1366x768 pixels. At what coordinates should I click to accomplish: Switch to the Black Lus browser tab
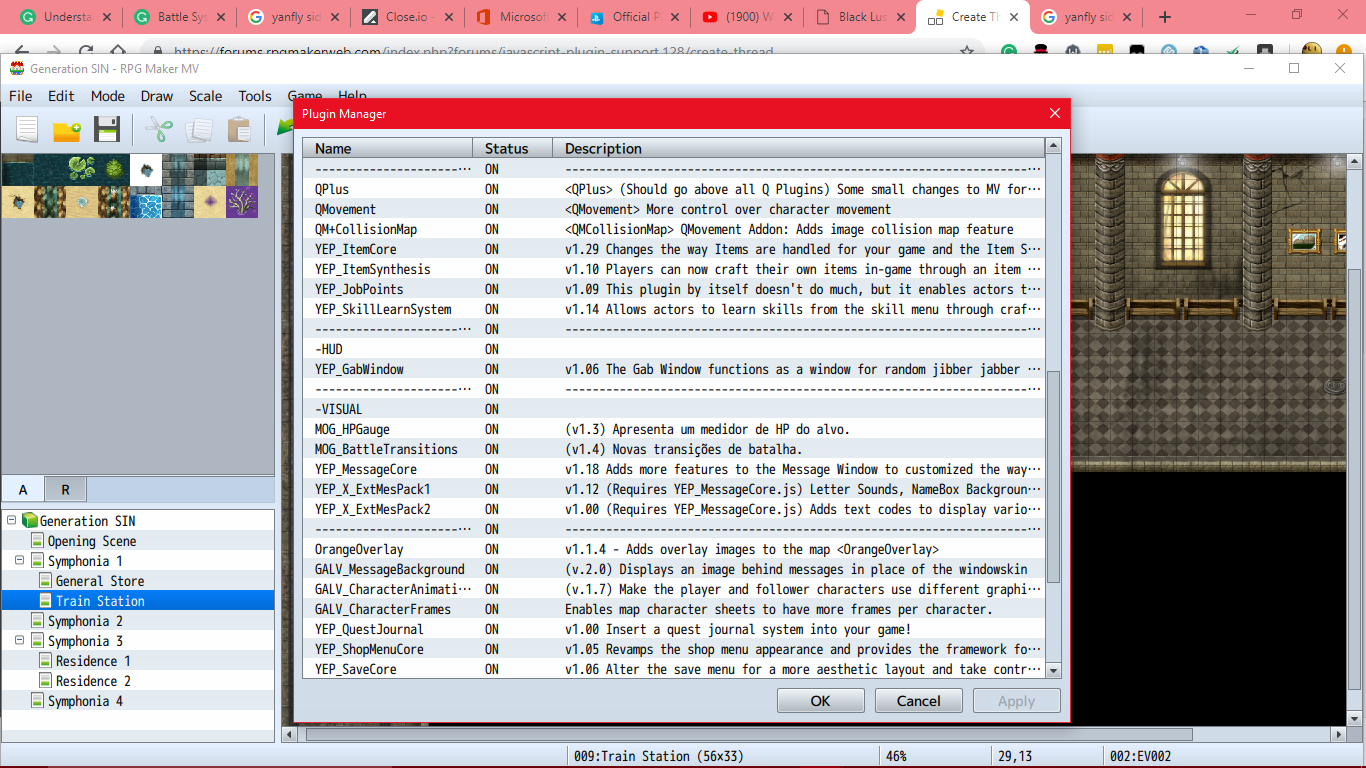coord(862,17)
